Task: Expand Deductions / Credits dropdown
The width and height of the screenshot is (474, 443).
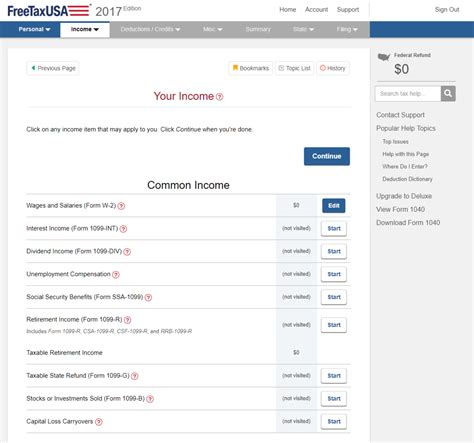Action: coord(150,29)
